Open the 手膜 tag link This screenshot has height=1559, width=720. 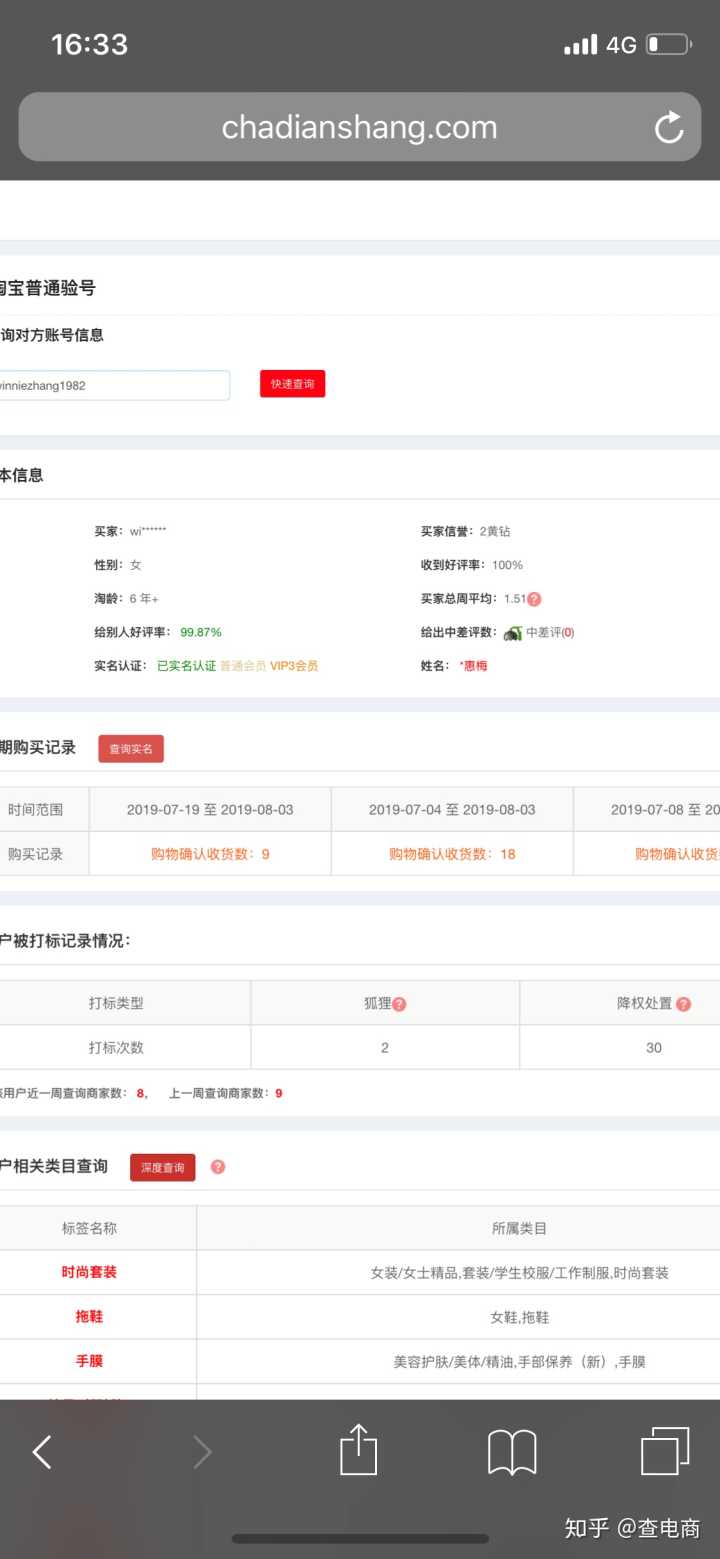pos(89,1361)
